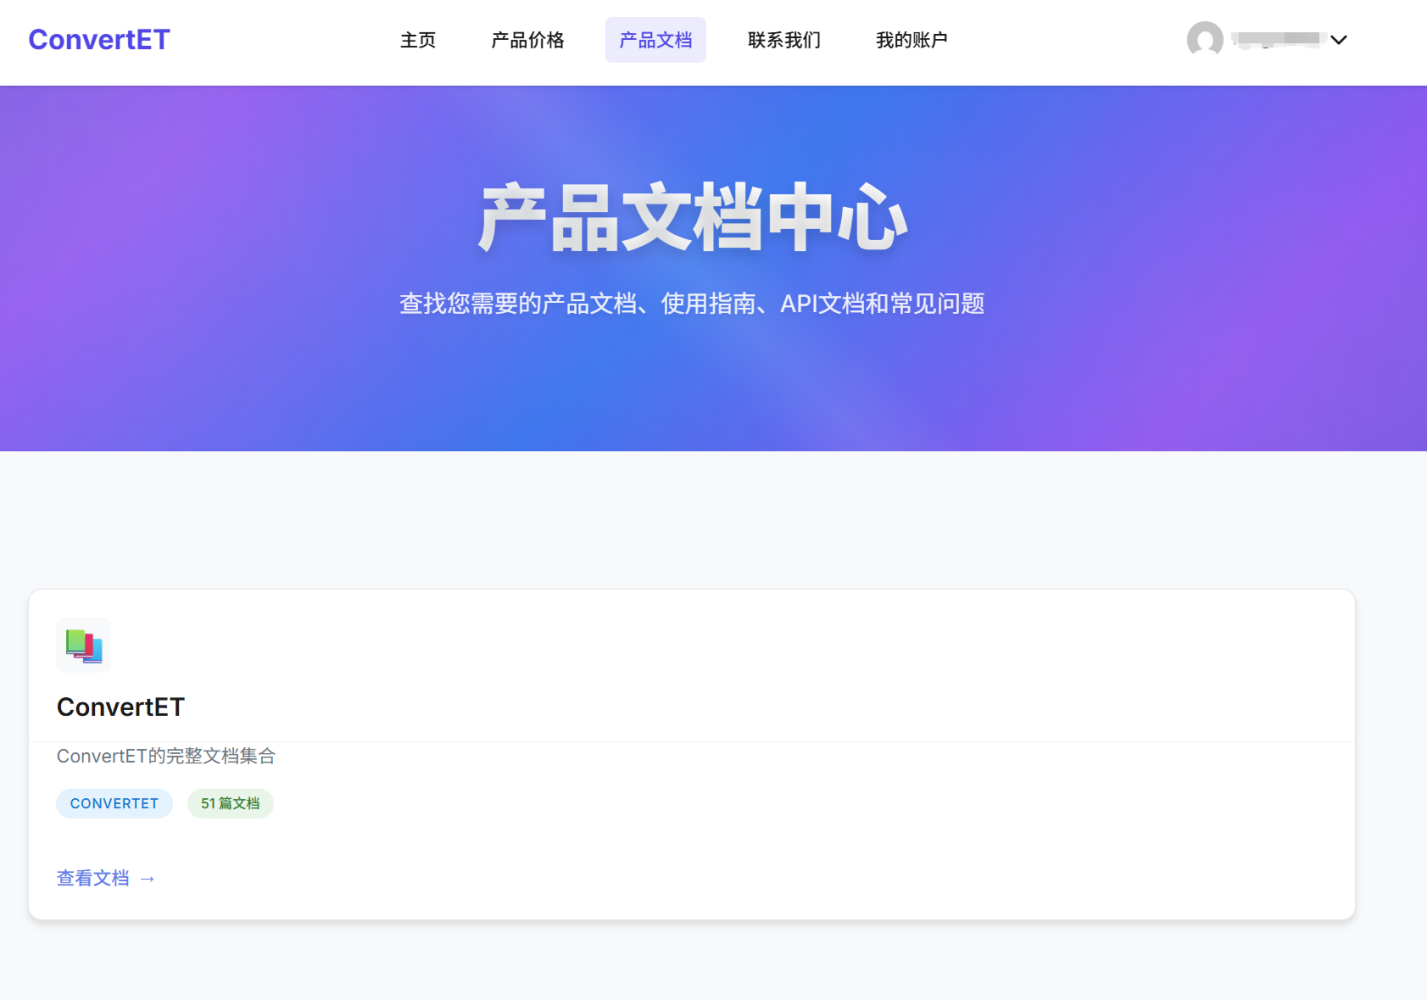
Task: Click the blue CONVERTET tag
Action: 114,804
